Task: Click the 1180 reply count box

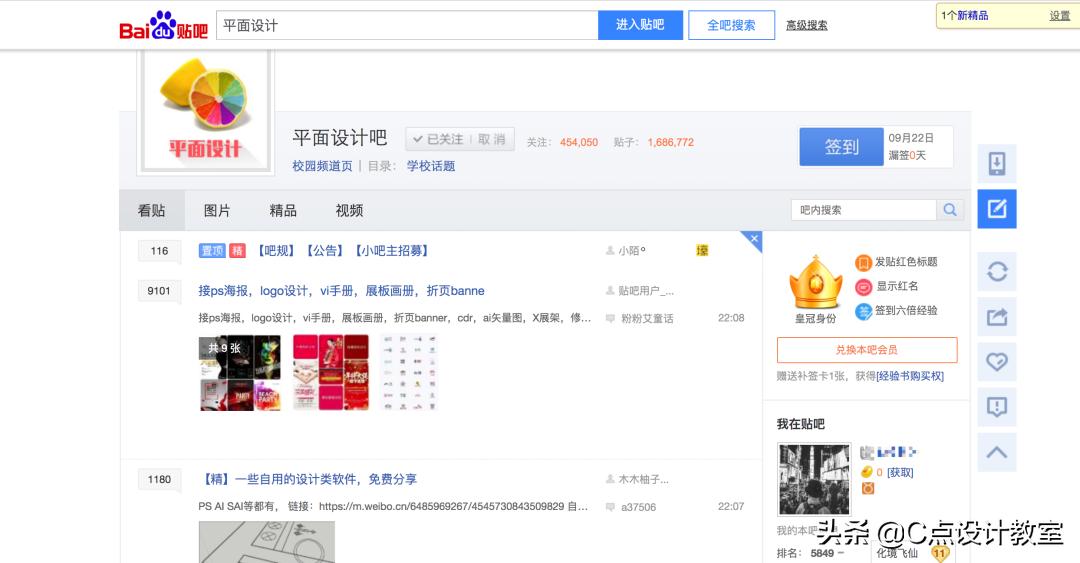Action: pos(159,480)
